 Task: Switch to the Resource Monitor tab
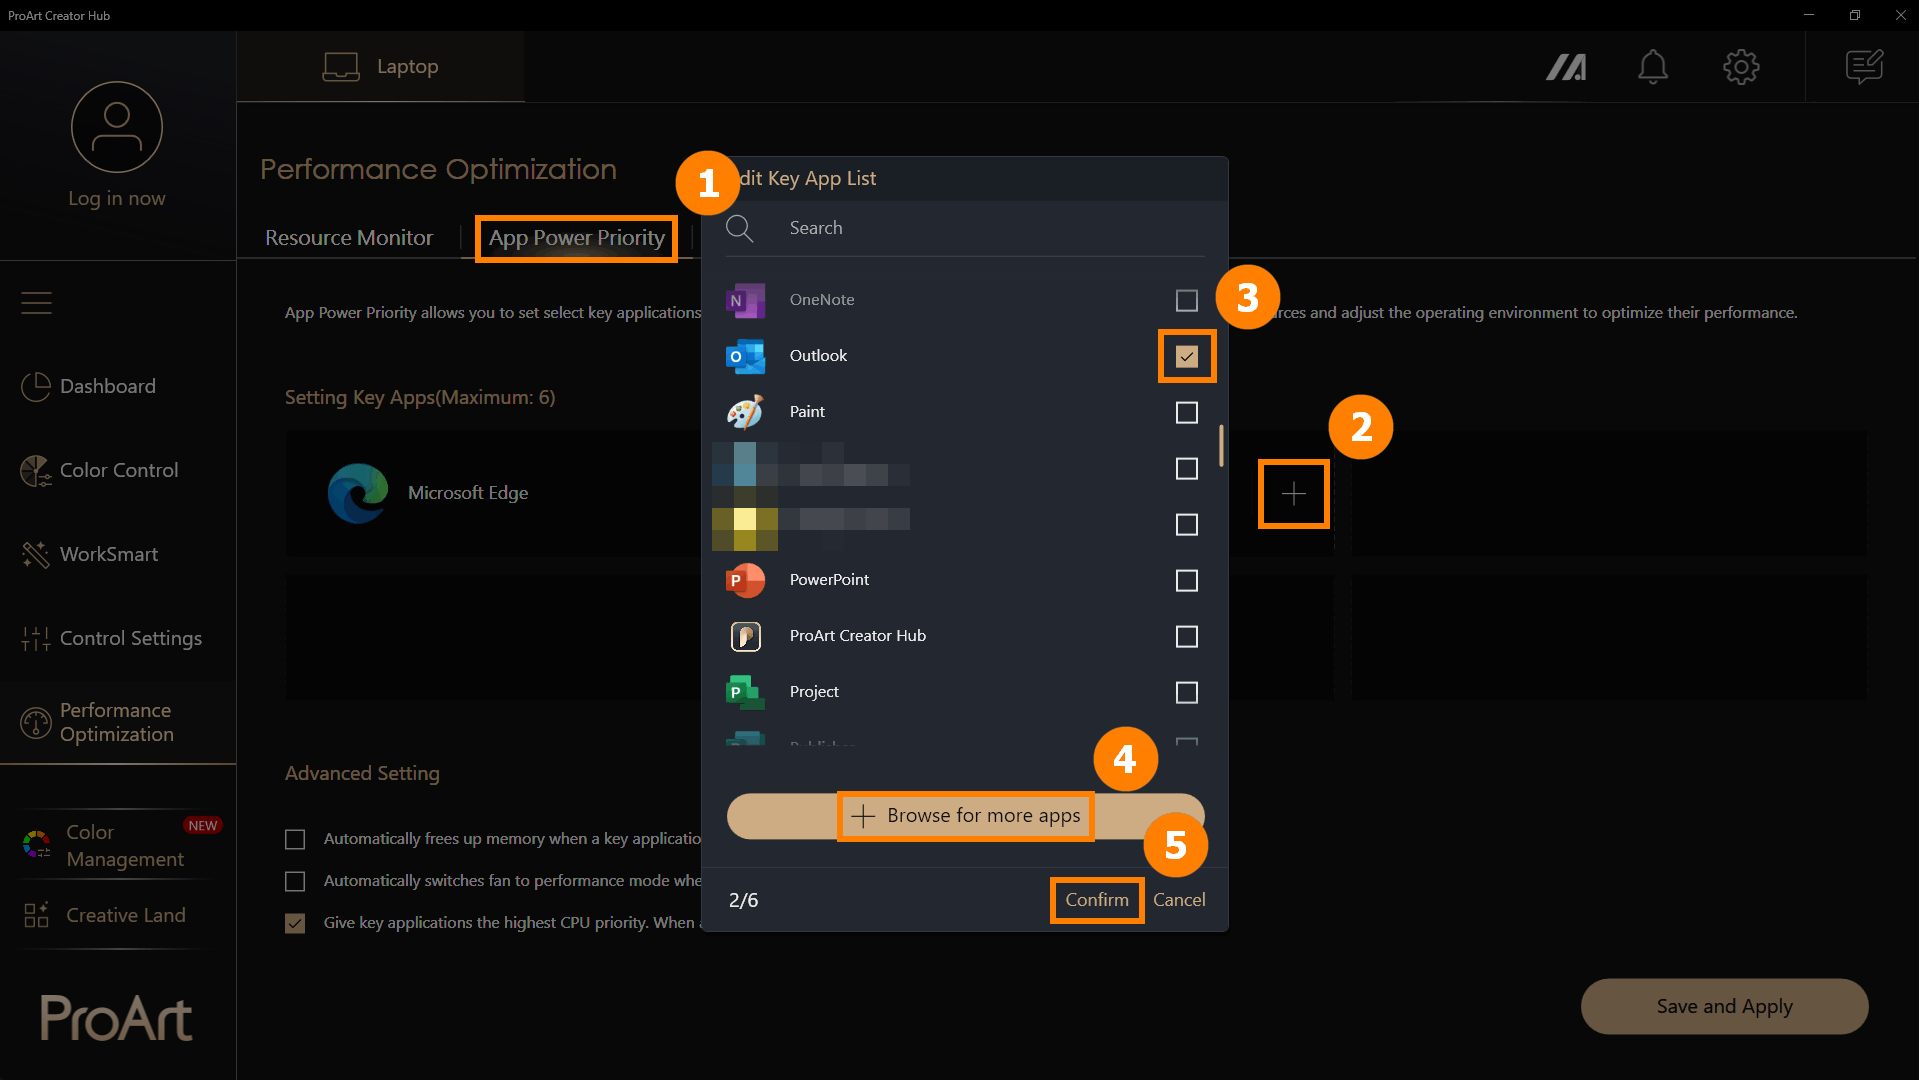click(349, 238)
